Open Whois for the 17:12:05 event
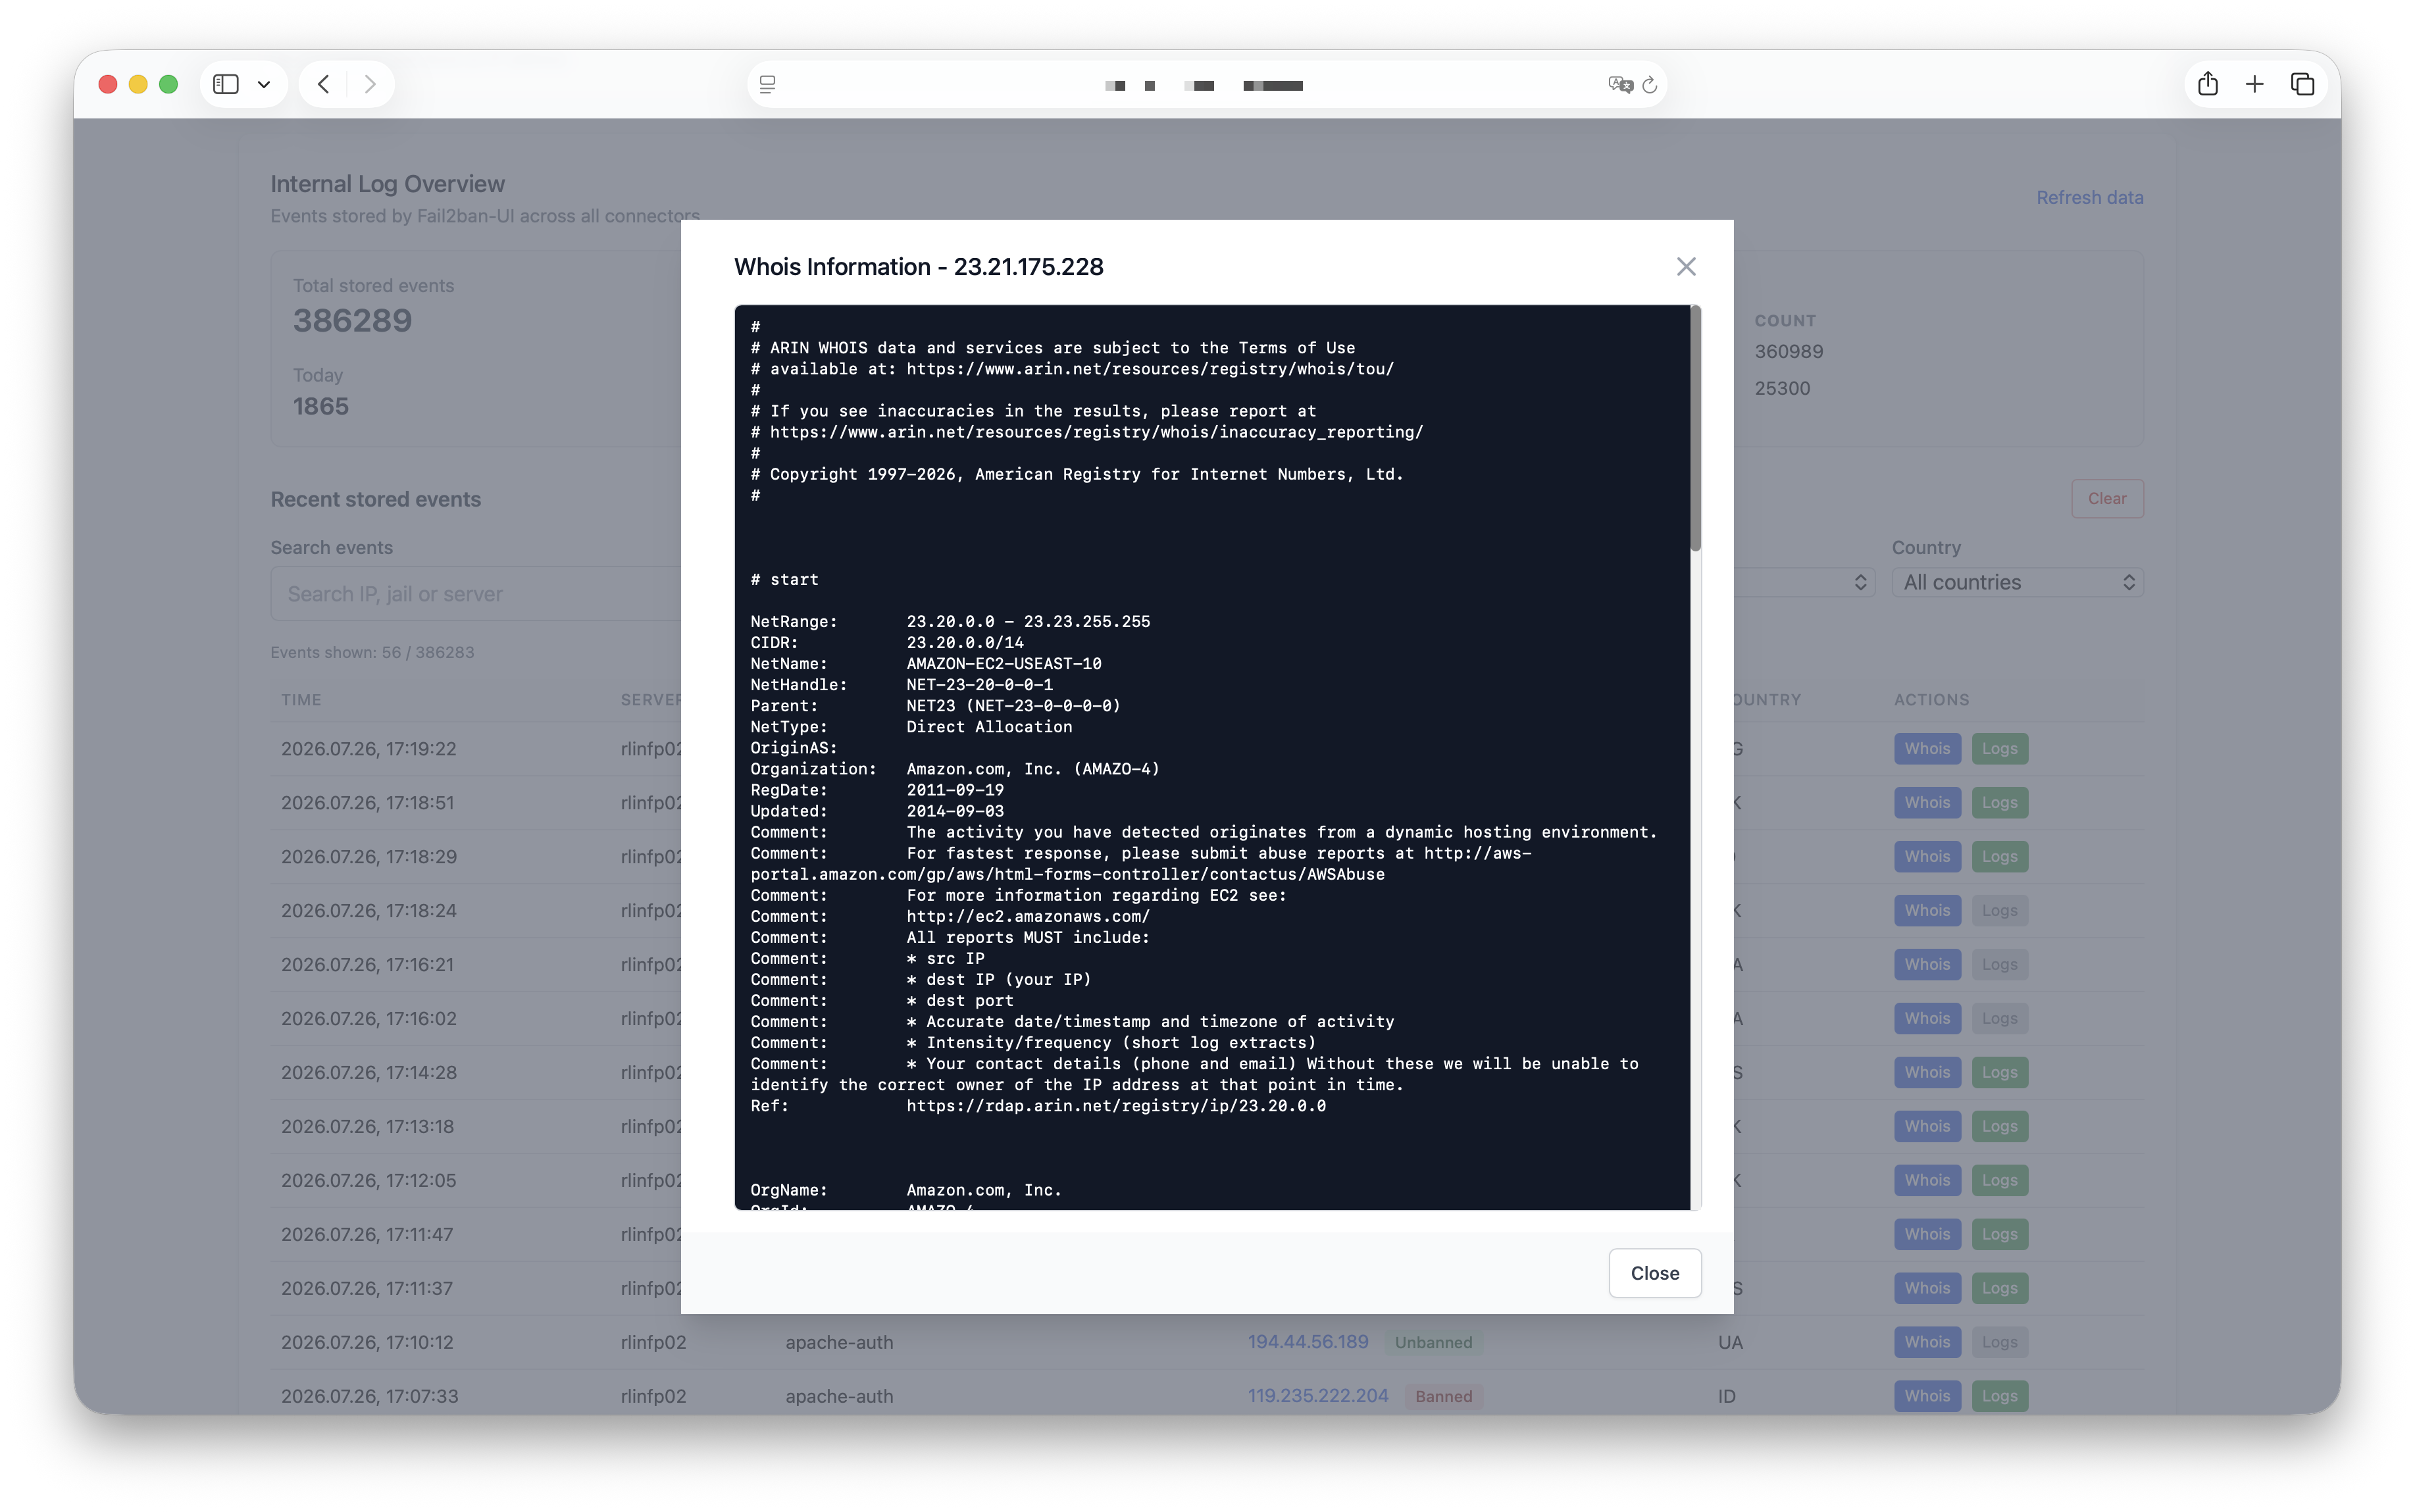The width and height of the screenshot is (2415, 1512). pos(1927,1180)
